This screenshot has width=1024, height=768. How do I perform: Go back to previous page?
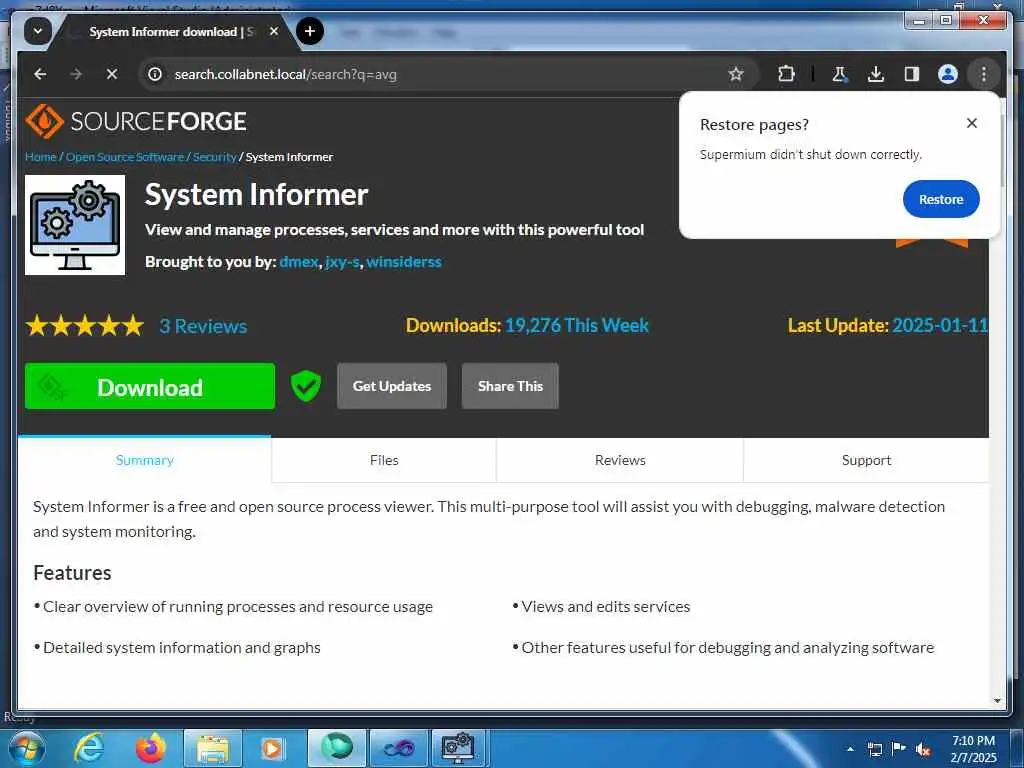(40, 74)
